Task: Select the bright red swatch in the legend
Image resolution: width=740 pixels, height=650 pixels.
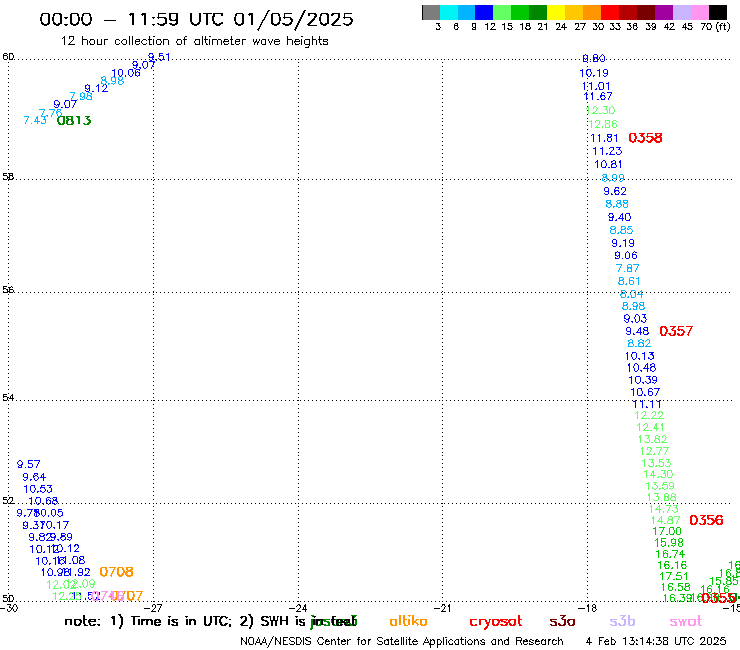Action: click(x=609, y=12)
